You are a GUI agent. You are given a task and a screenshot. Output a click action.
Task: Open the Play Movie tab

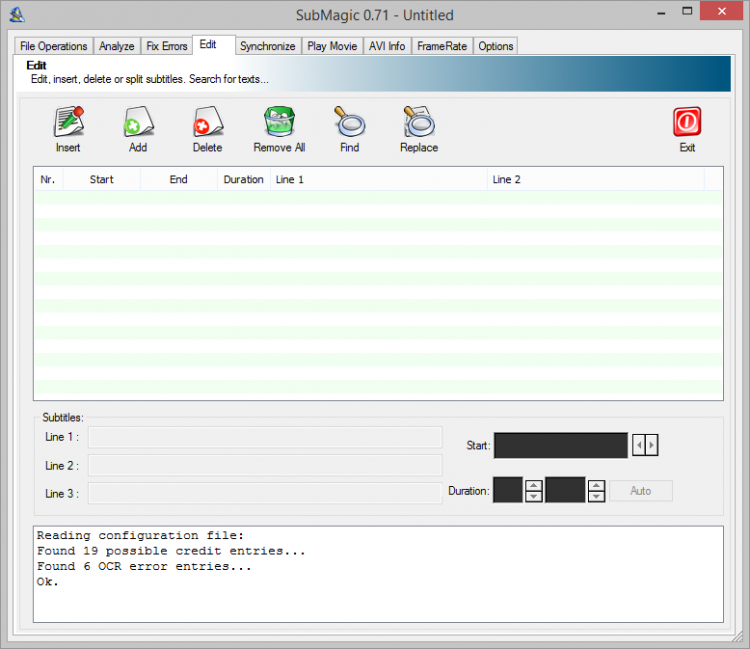[x=332, y=46]
